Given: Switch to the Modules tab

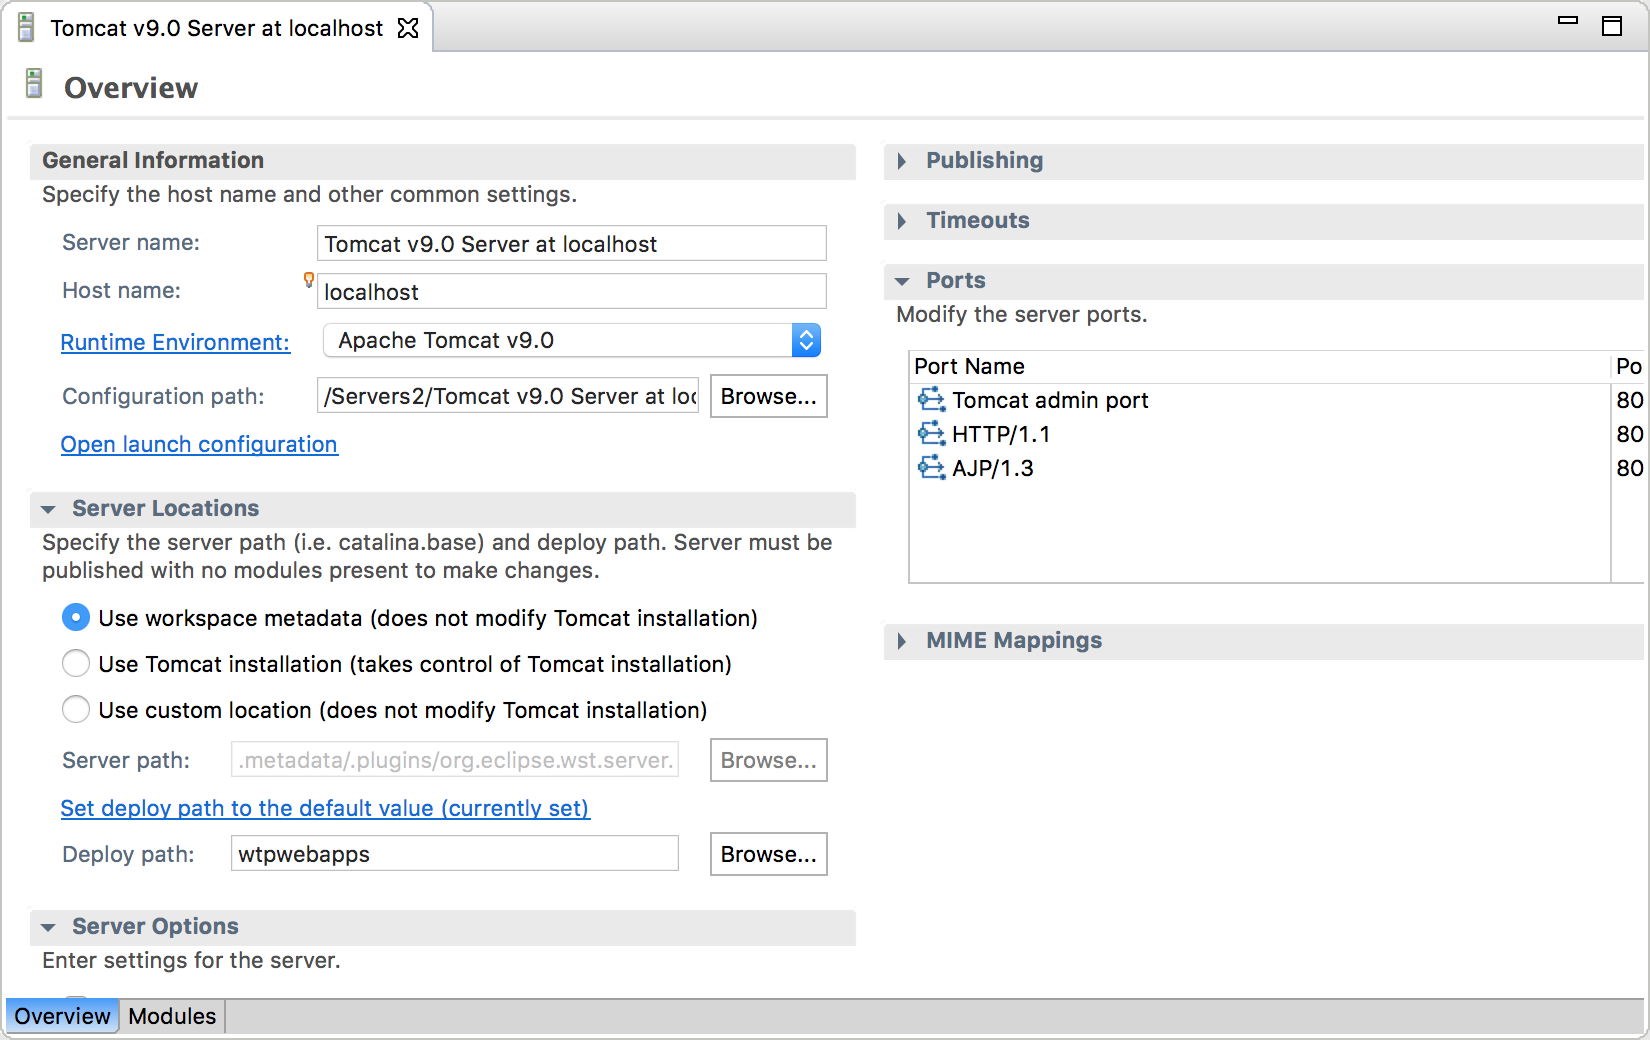Looking at the screenshot, I should 172,1016.
